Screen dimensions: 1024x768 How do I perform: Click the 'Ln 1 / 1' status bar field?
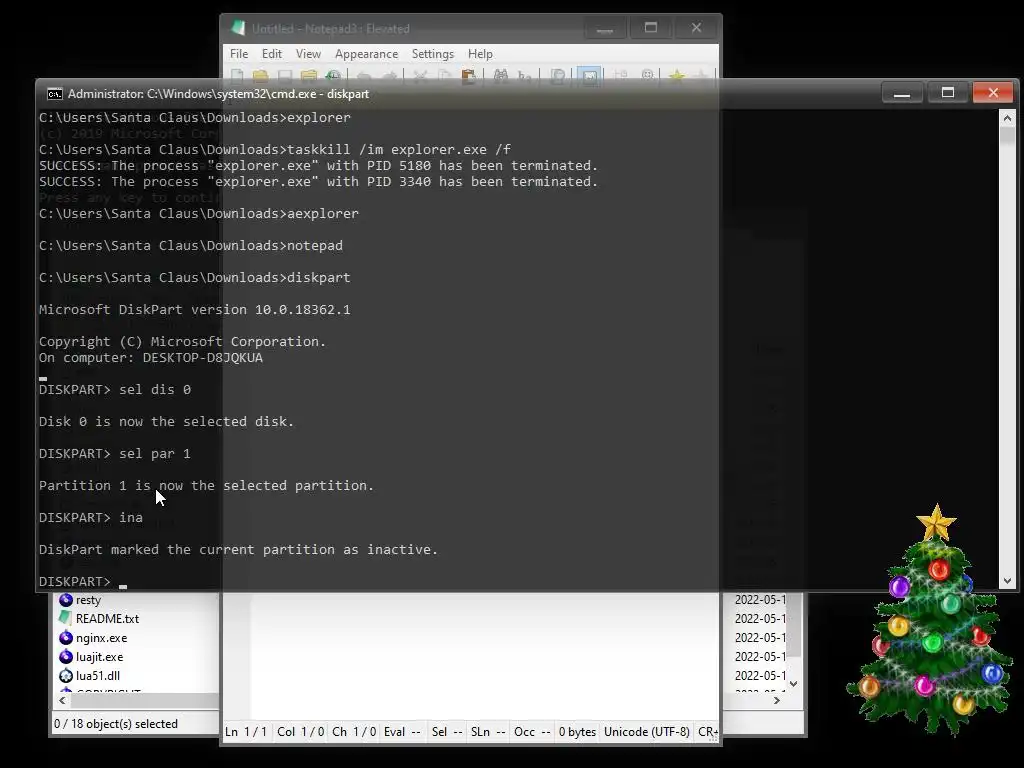[x=246, y=732]
